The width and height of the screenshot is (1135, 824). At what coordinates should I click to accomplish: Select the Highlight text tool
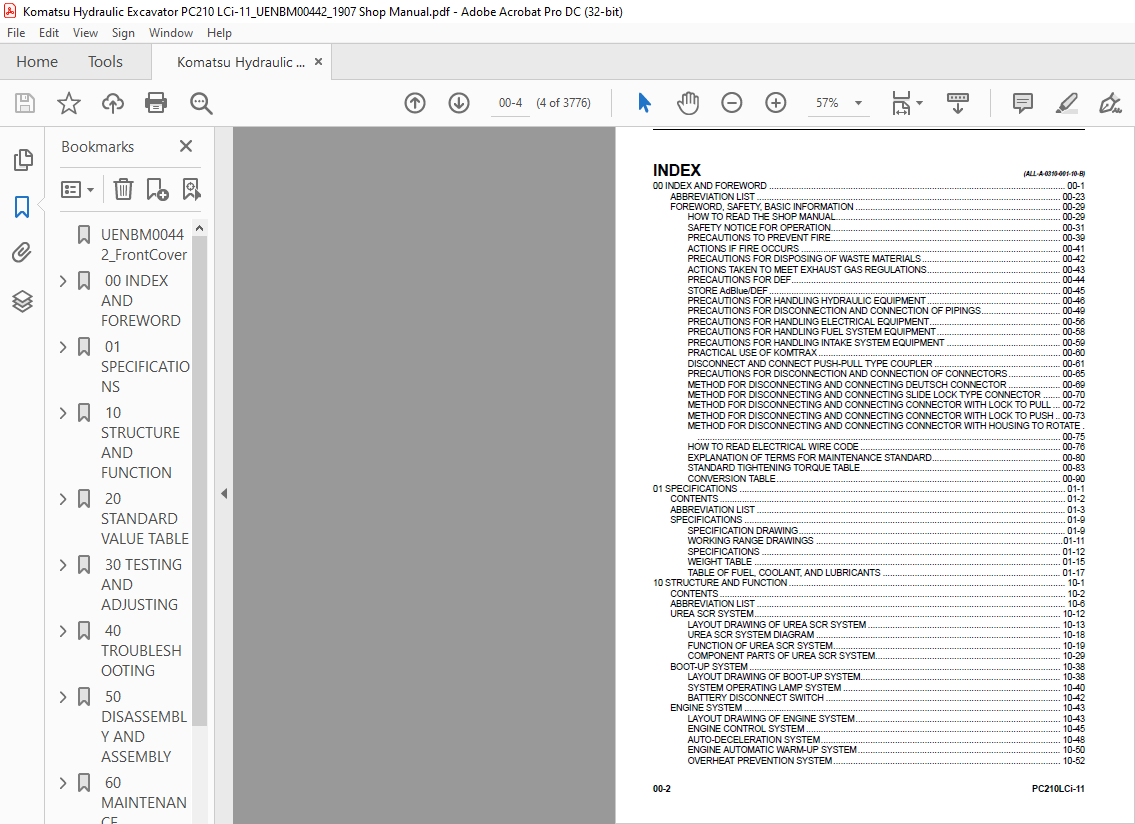point(1066,103)
